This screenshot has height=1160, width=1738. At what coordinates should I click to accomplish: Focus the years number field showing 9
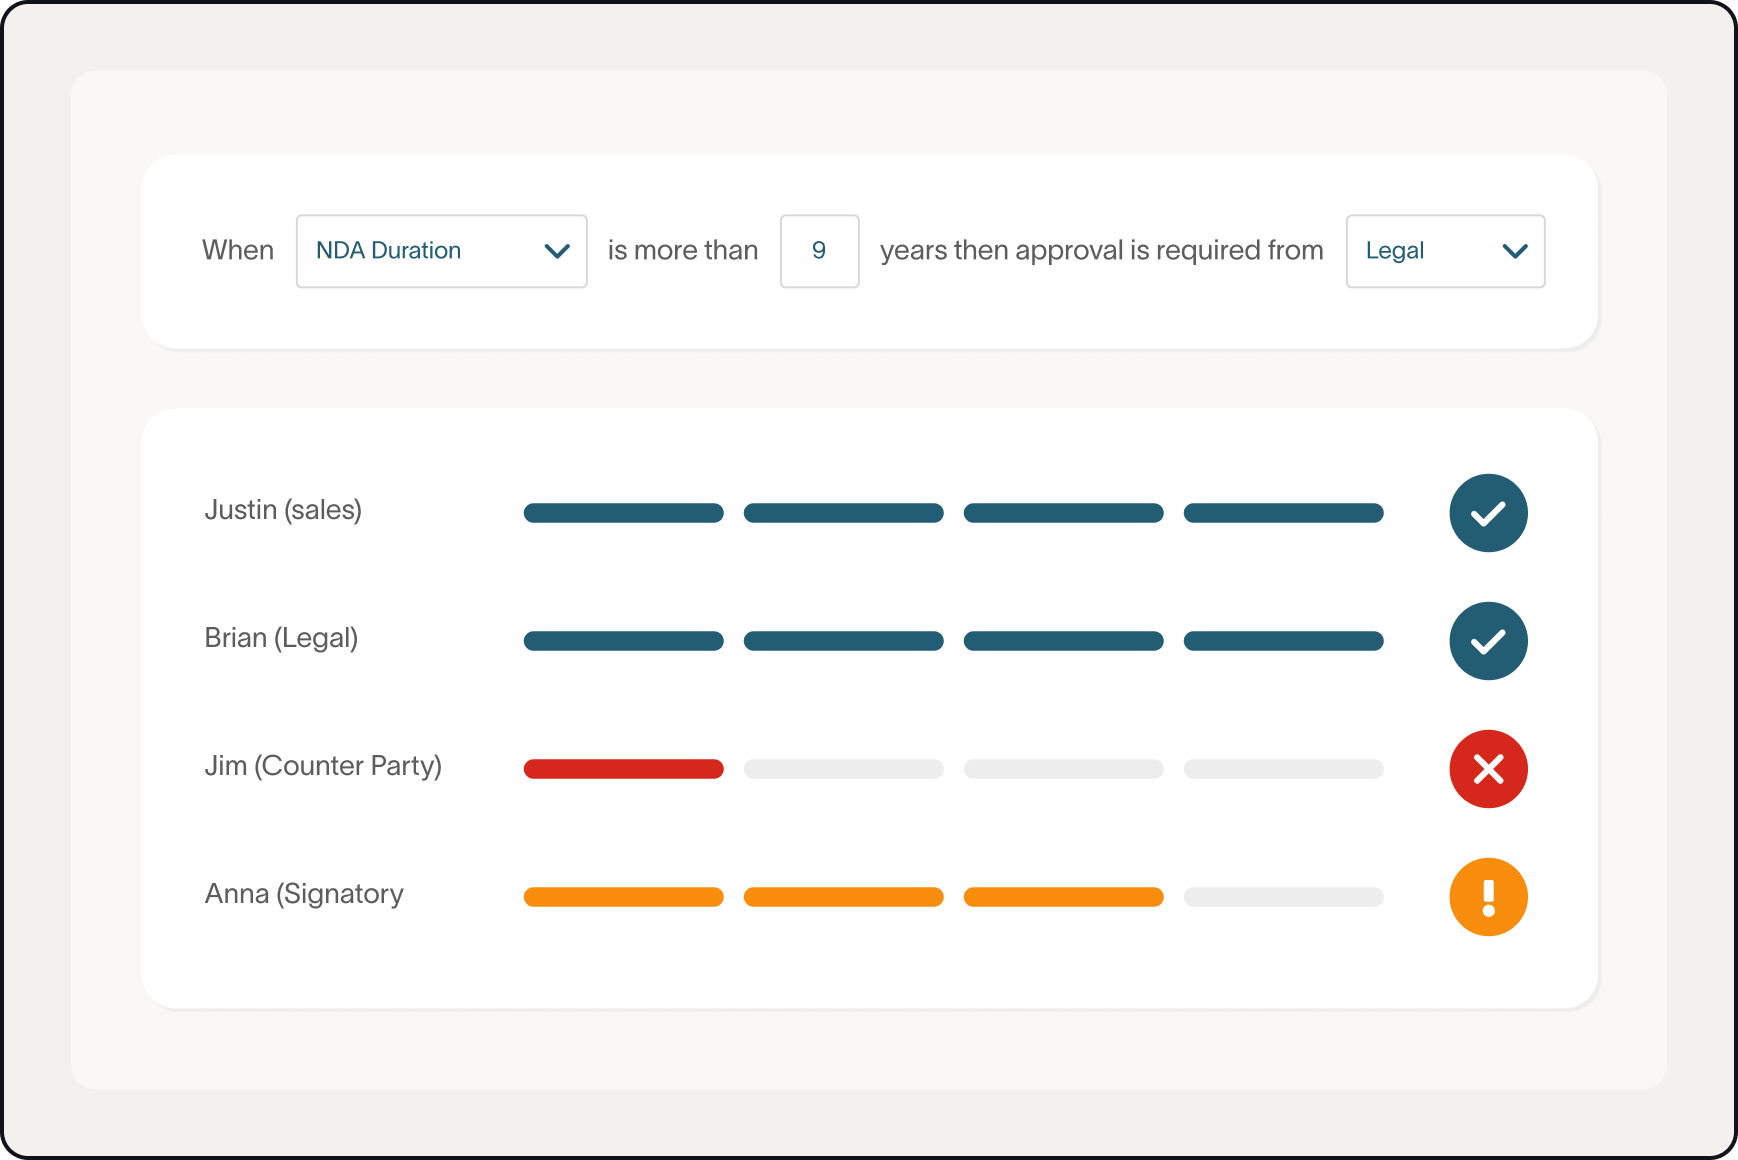click(x=819, y=251)
